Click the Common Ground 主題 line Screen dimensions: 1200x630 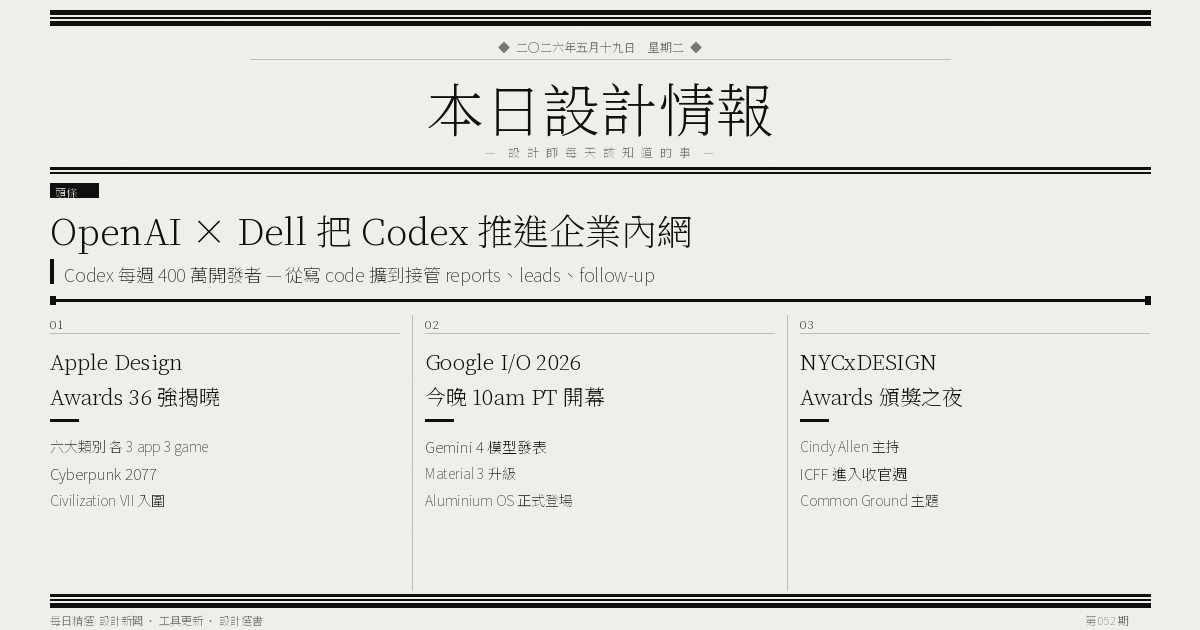click(869, 501)
